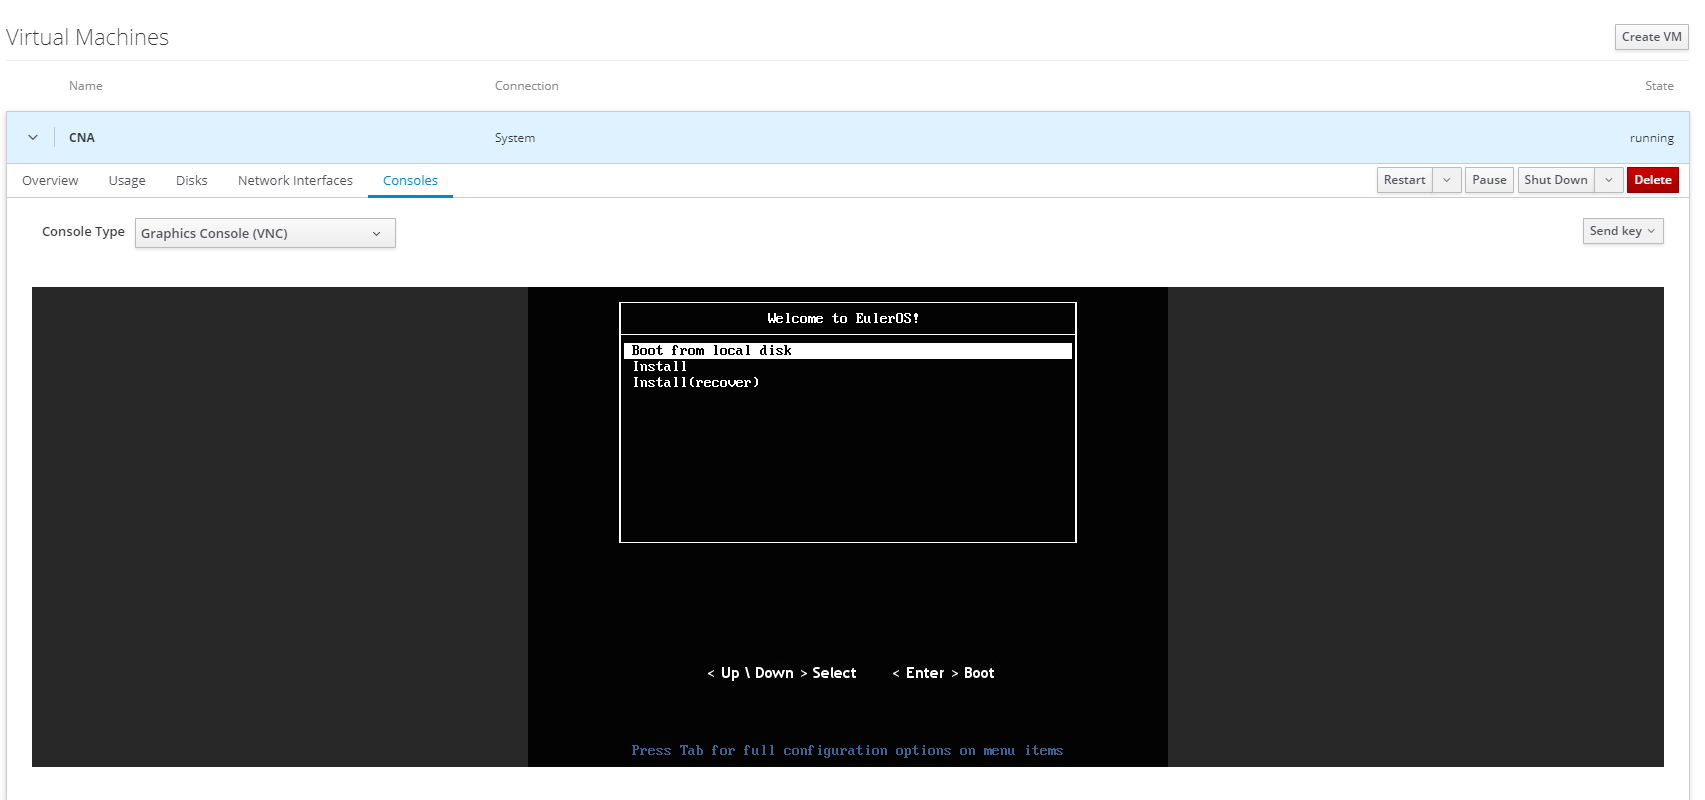Screen dimensions: 1705x800
Task: Expand the Send key menu
Action: pos(1623,231)
